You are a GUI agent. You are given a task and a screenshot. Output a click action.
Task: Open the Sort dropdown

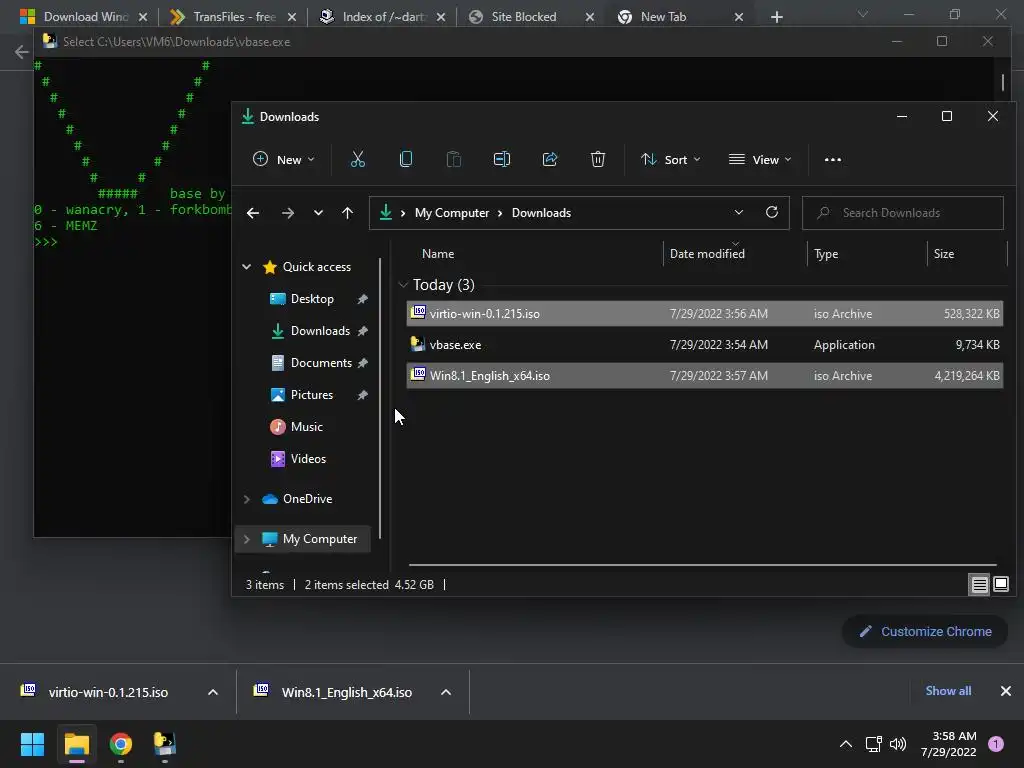(670, 159)
